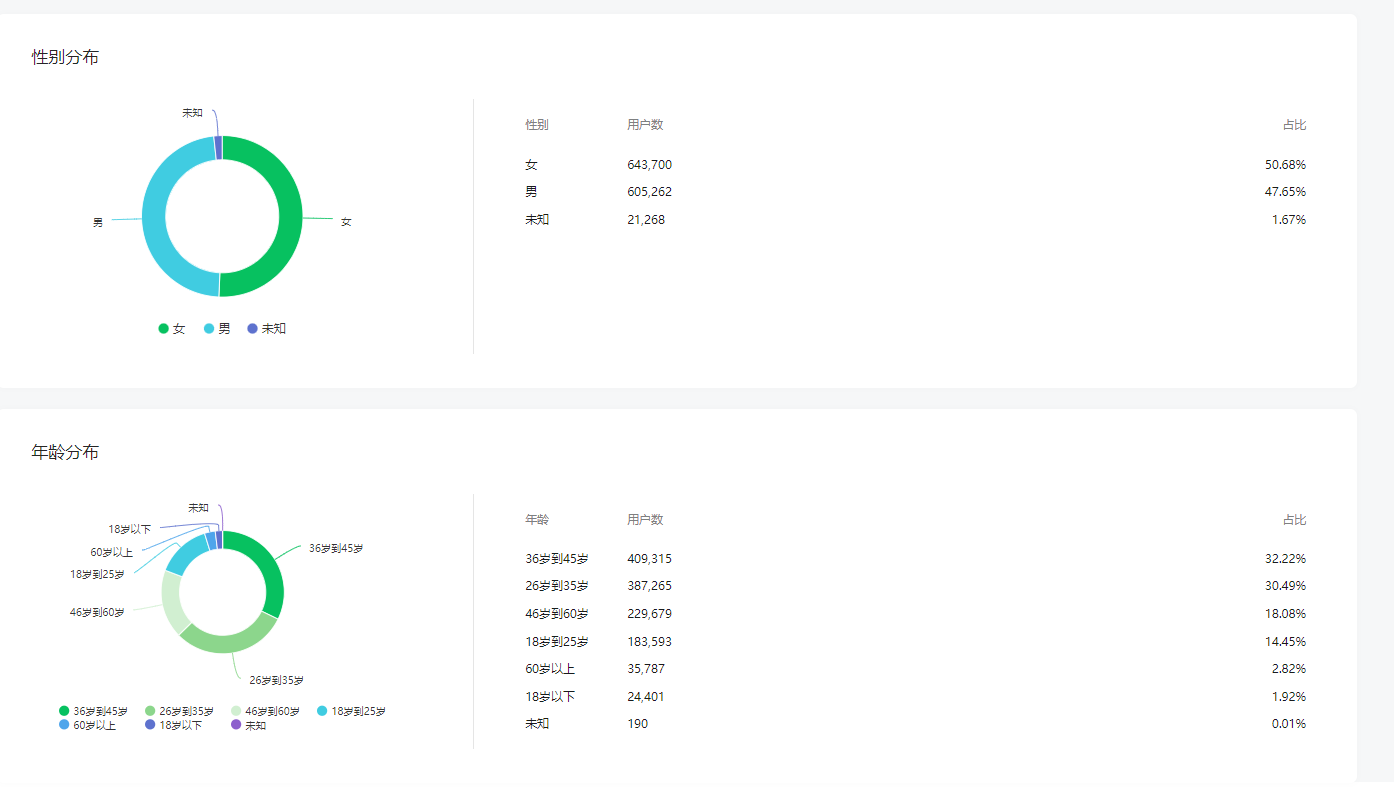Viewport: 1394px width, 789px height.
Task: Hide 未知 series via age chart legend
Action: click(x=248, y=725)
